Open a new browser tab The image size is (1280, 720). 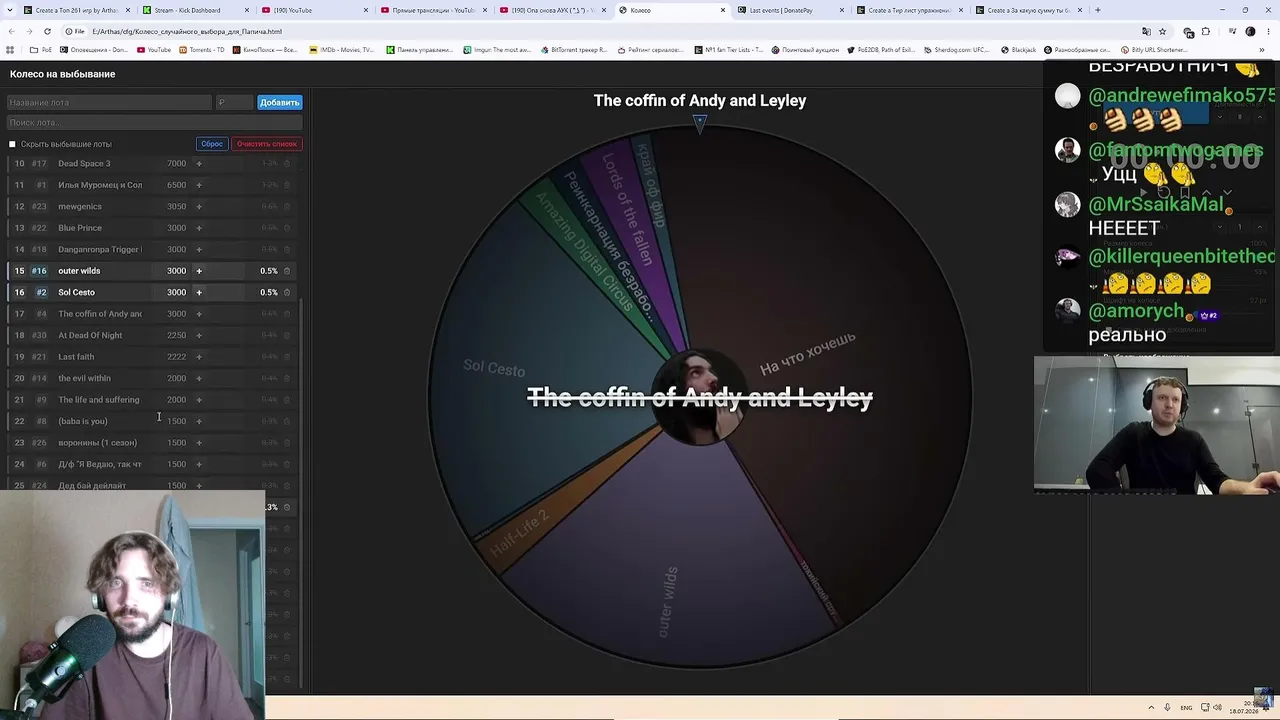coord(1097,10)
